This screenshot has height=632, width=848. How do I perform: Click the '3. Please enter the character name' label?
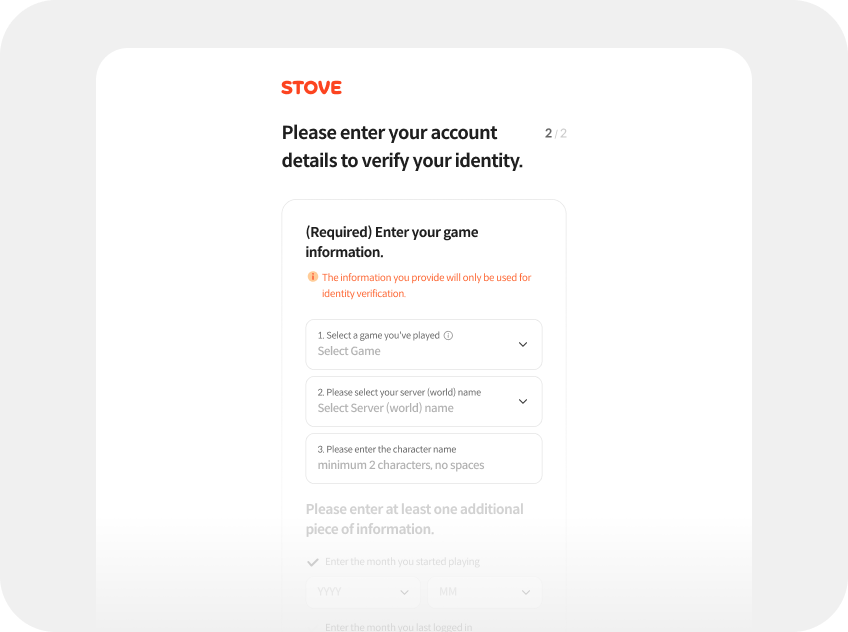(387, 450)
